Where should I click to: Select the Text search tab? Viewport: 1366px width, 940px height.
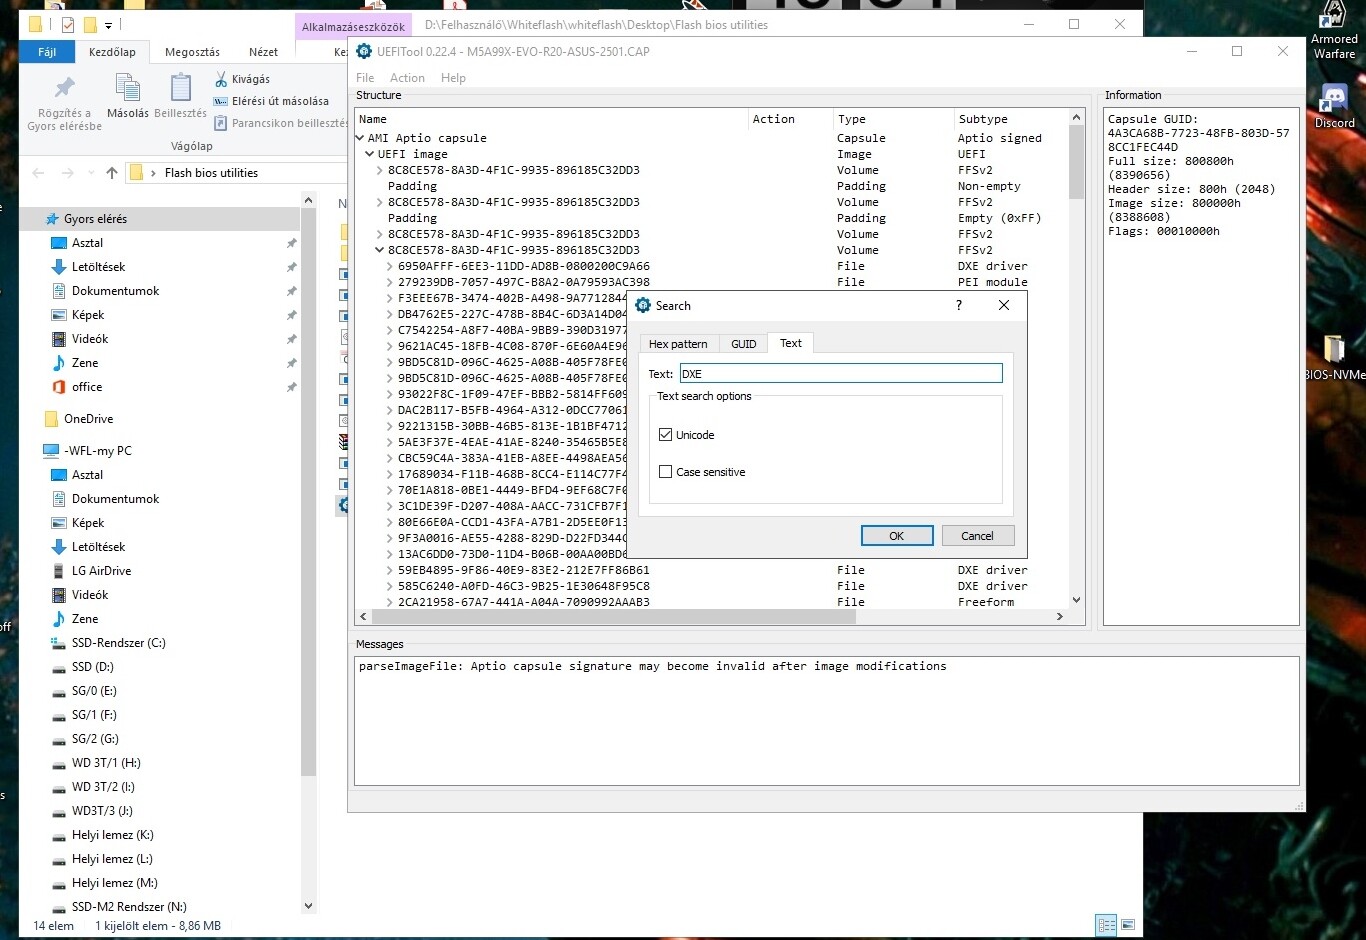pos(791,343)
